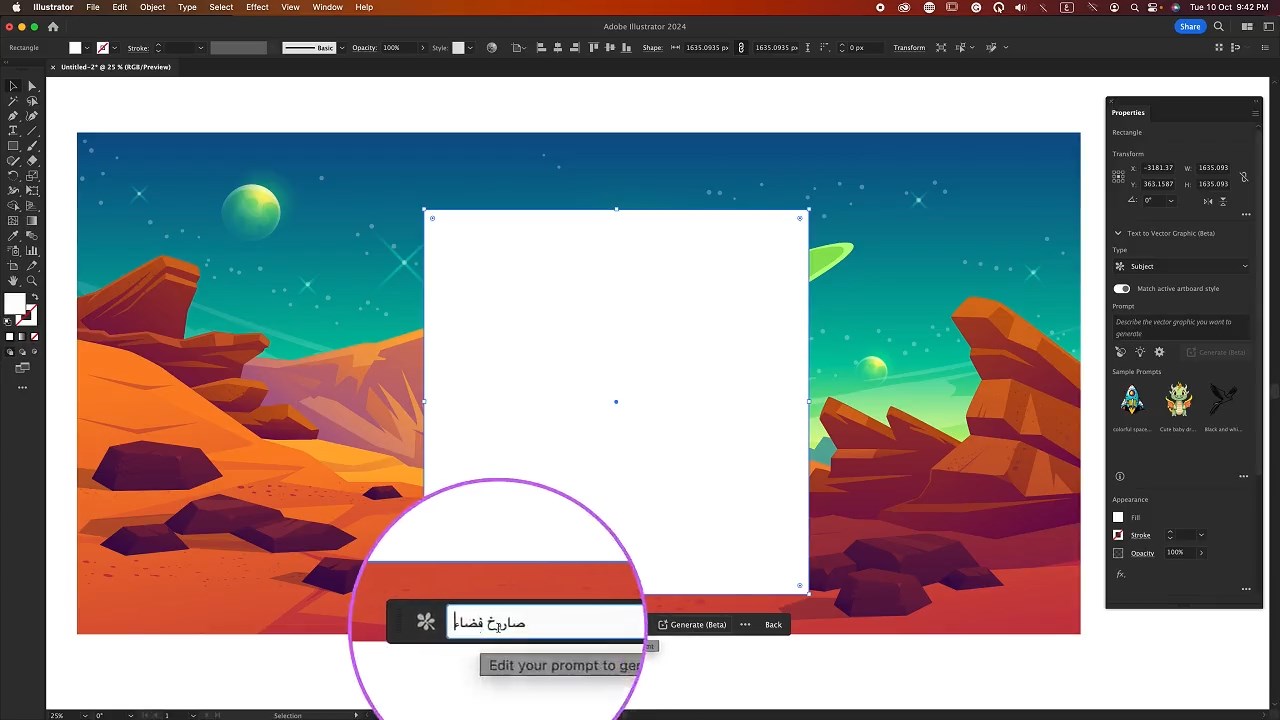Select the colorful spaceship sample prompt thumbnail
Viewport: 1280px width, 720px height.
click(x=1132, y=400)
